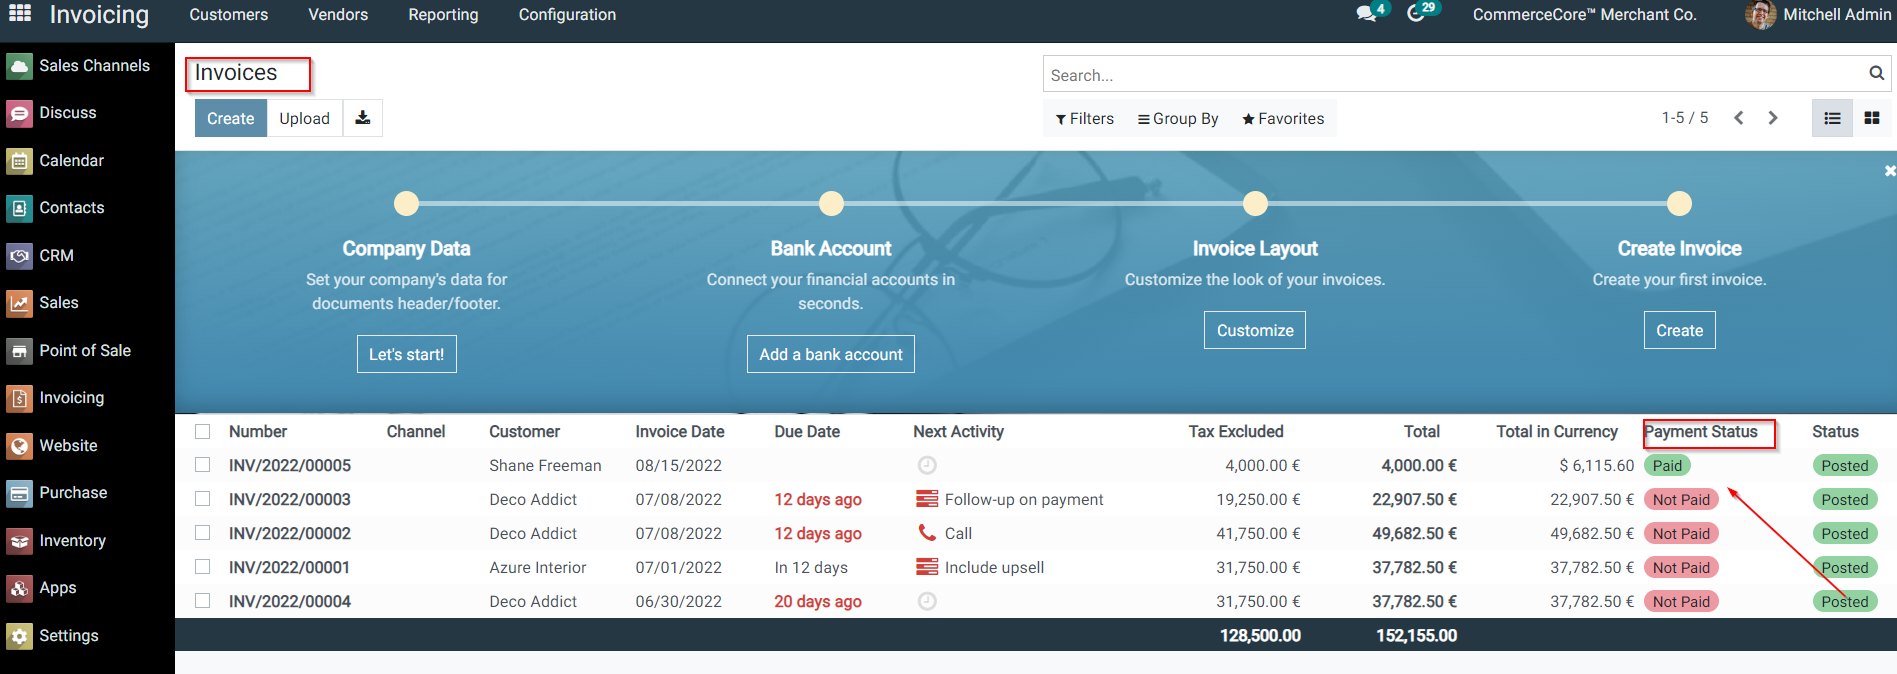Screen dimensions: 1897x674
Task: Open conversations messages icon with badge 4
Action: click(x=1366, y=14)
